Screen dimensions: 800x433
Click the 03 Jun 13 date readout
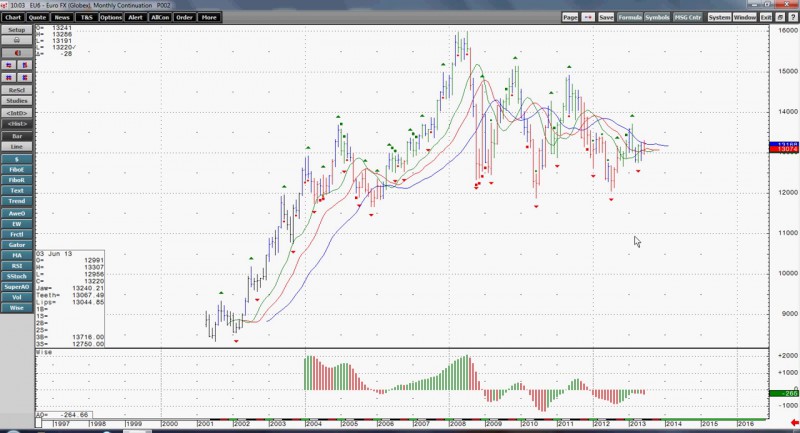54,253
